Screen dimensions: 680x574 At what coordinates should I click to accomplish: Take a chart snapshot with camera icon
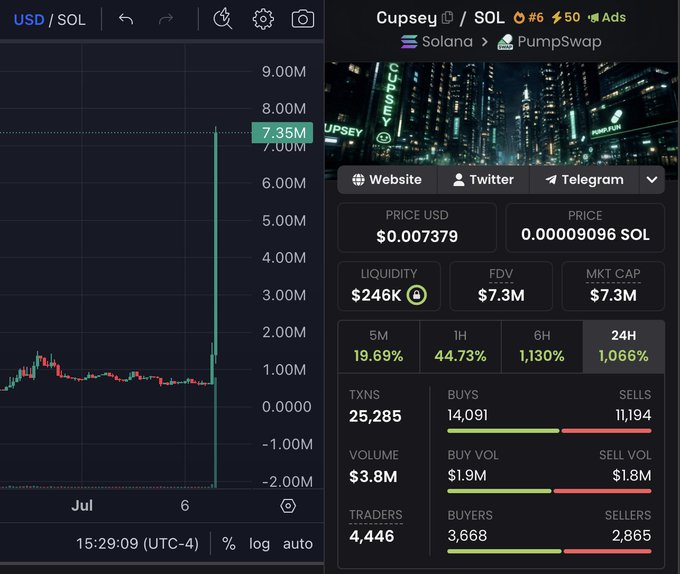[303, 19]
